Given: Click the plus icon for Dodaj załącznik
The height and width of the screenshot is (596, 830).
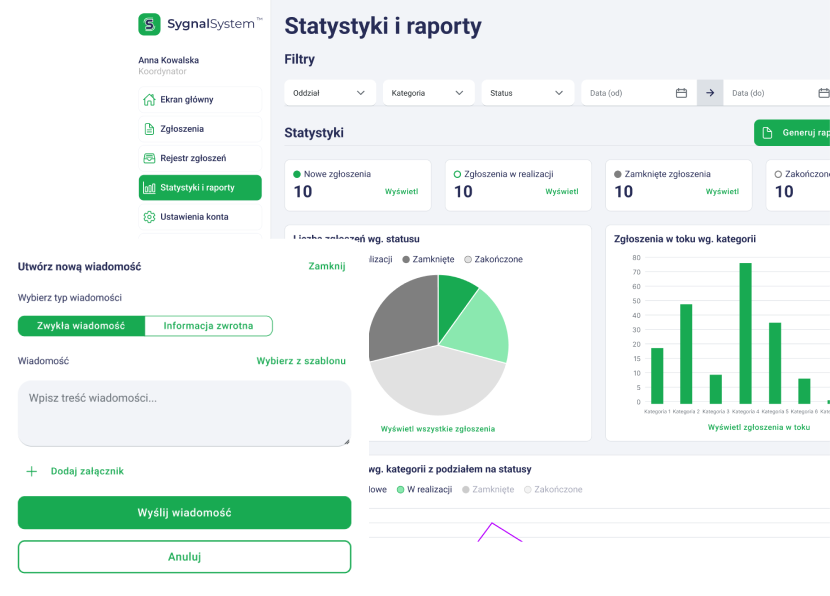Looking at the screenshot, I should pyautogui.click(x=31, y=471).
